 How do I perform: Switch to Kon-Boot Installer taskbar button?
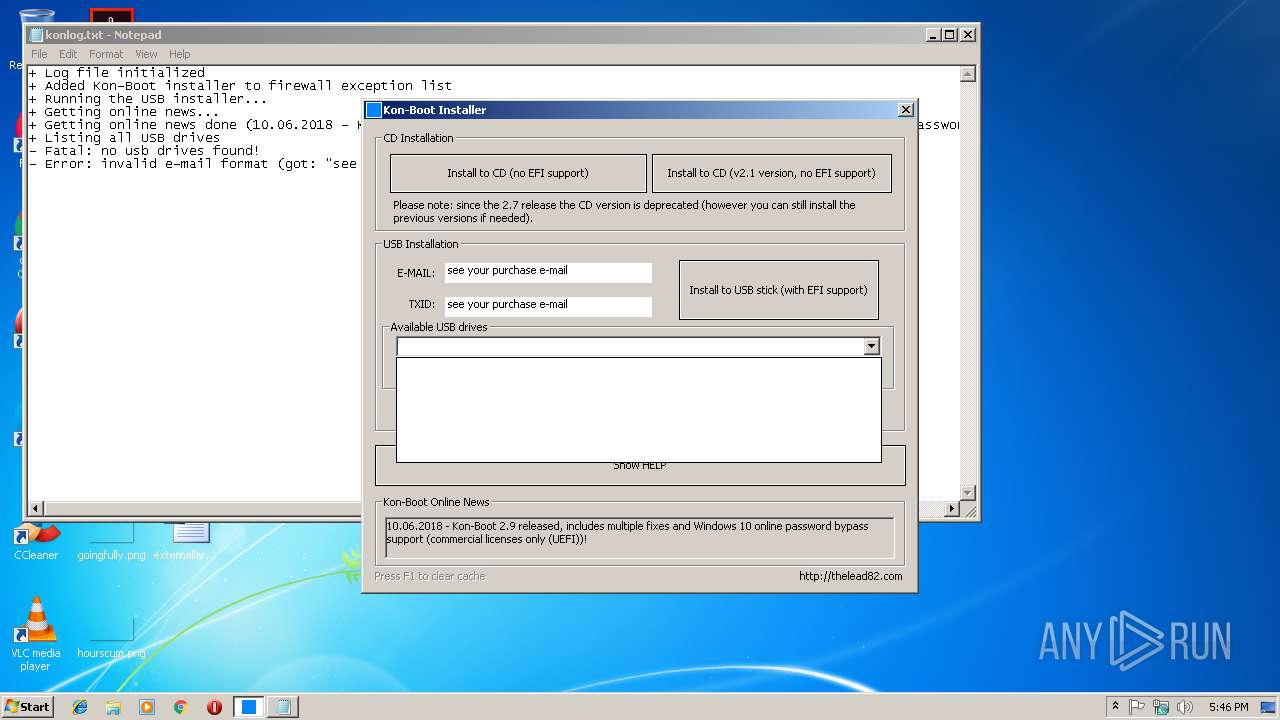[249, 707]
